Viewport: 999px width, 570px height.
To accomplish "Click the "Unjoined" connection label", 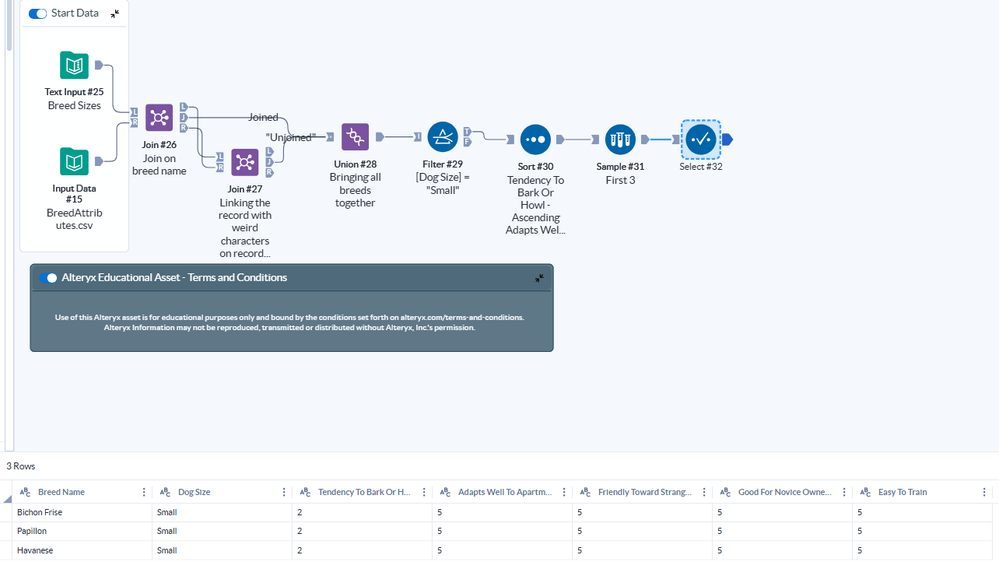I will pyautogui.click(x=290, y=137).
